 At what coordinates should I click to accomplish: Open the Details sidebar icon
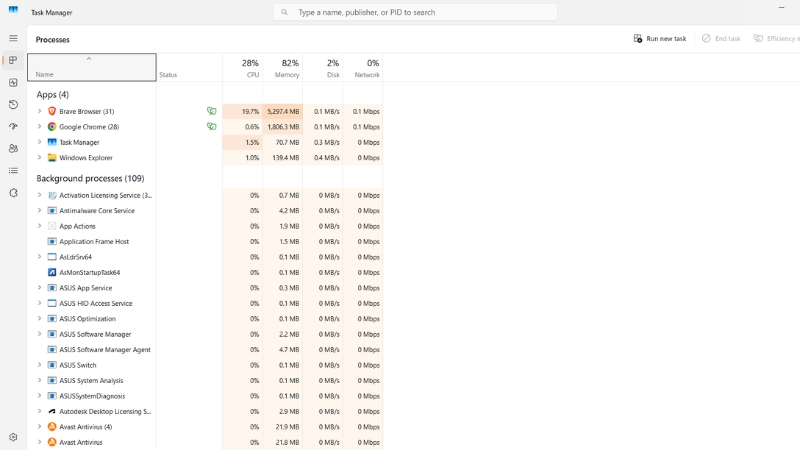13,170
